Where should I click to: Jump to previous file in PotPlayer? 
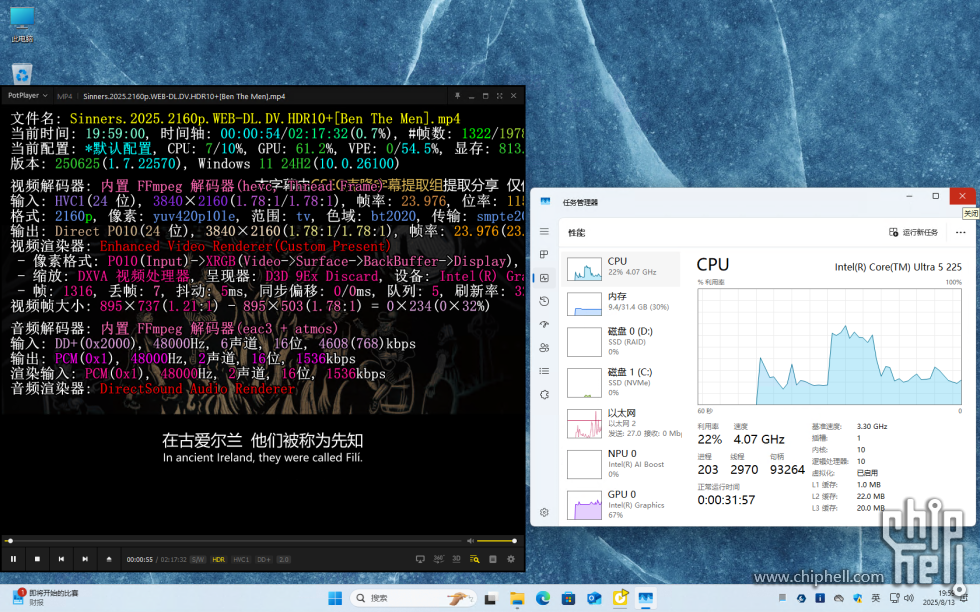click(x=61, y=559)
